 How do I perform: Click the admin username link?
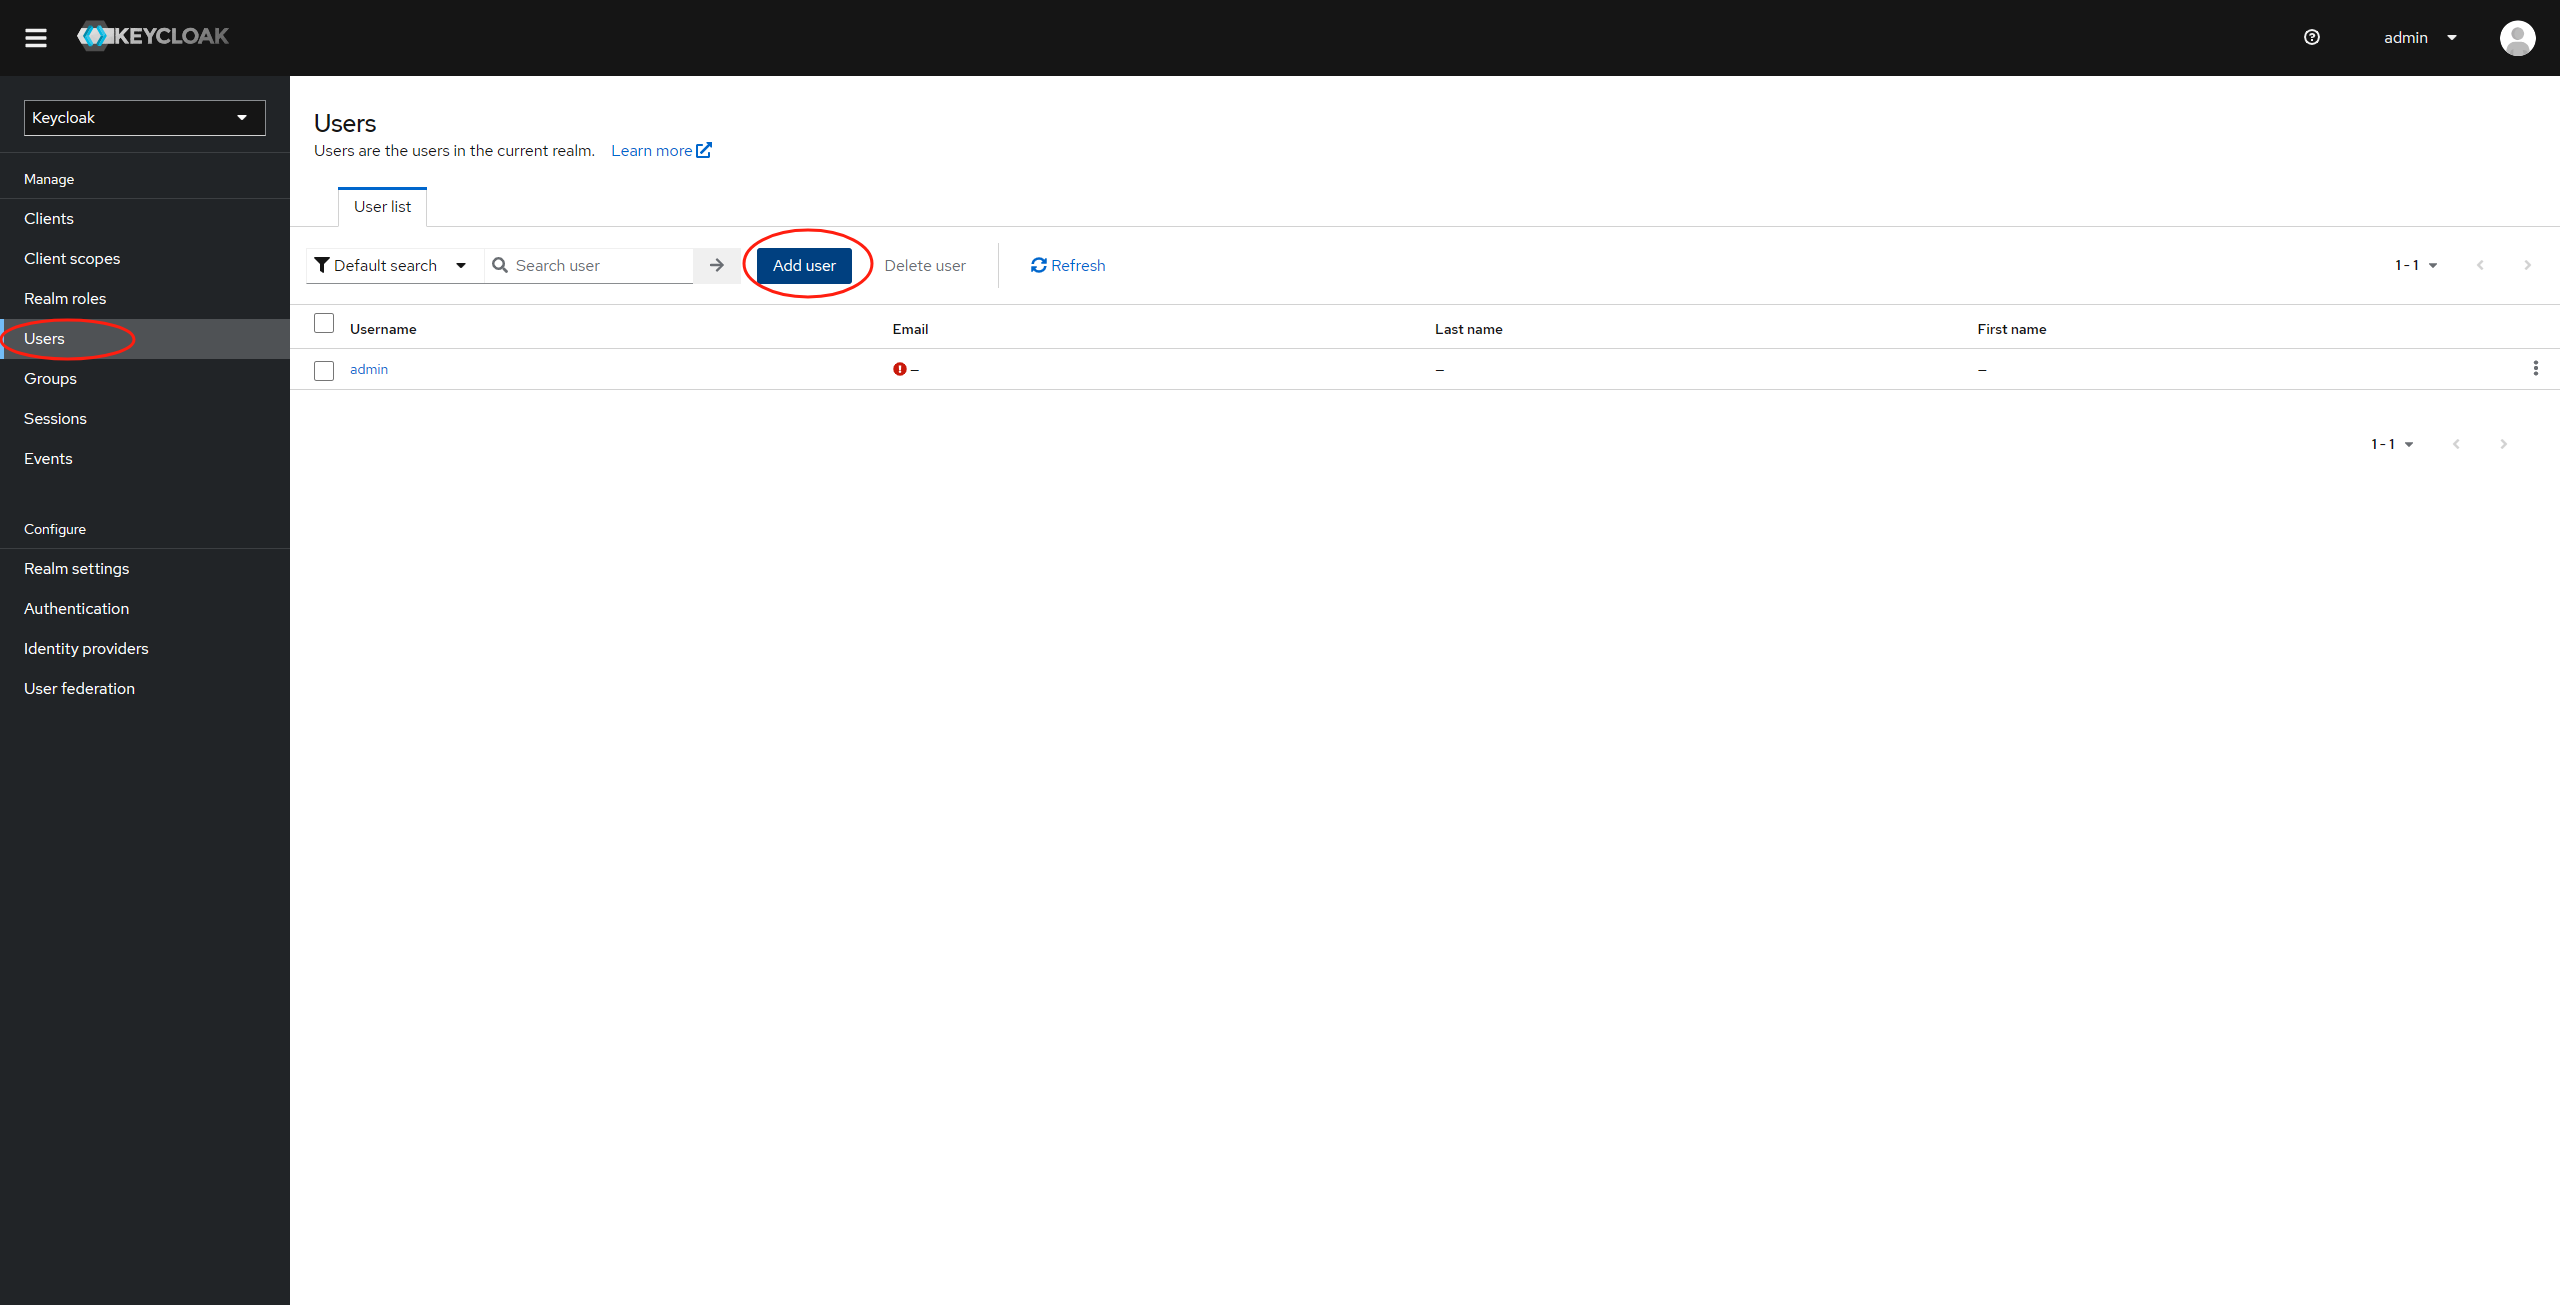click(x=368, y=368)
